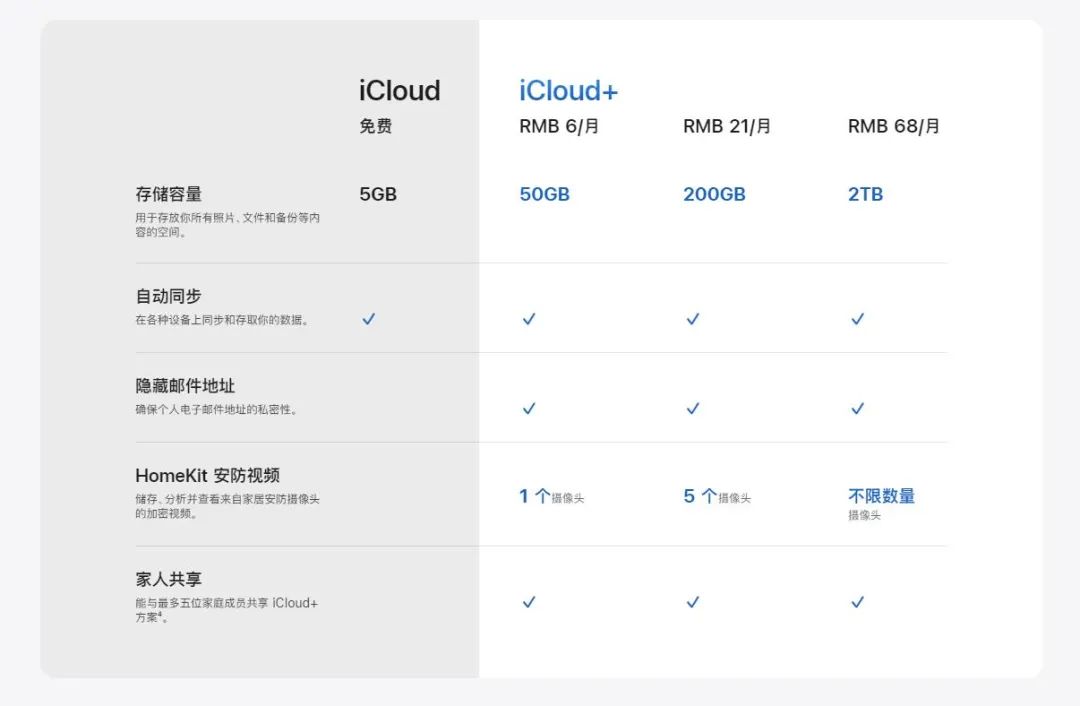Click the iCloud+ header logo
The image size is (1080, 706).
pos(568,90)
